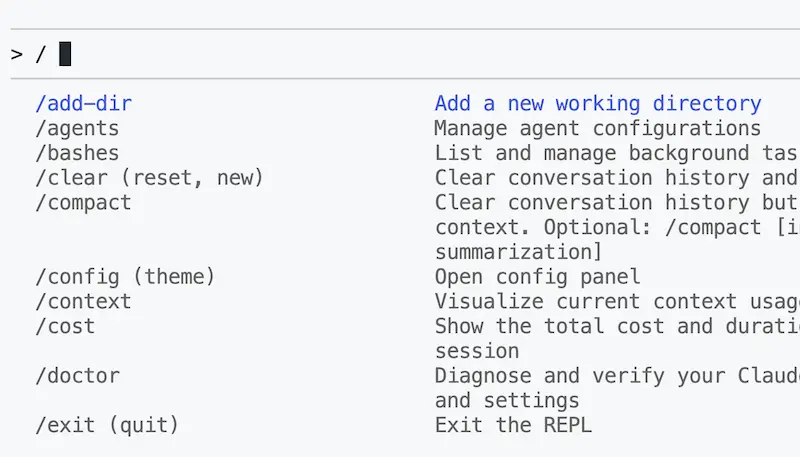Select the /exit (quit) command
The width and height of the screenshot is (800, 457).
tap(107, 425)
